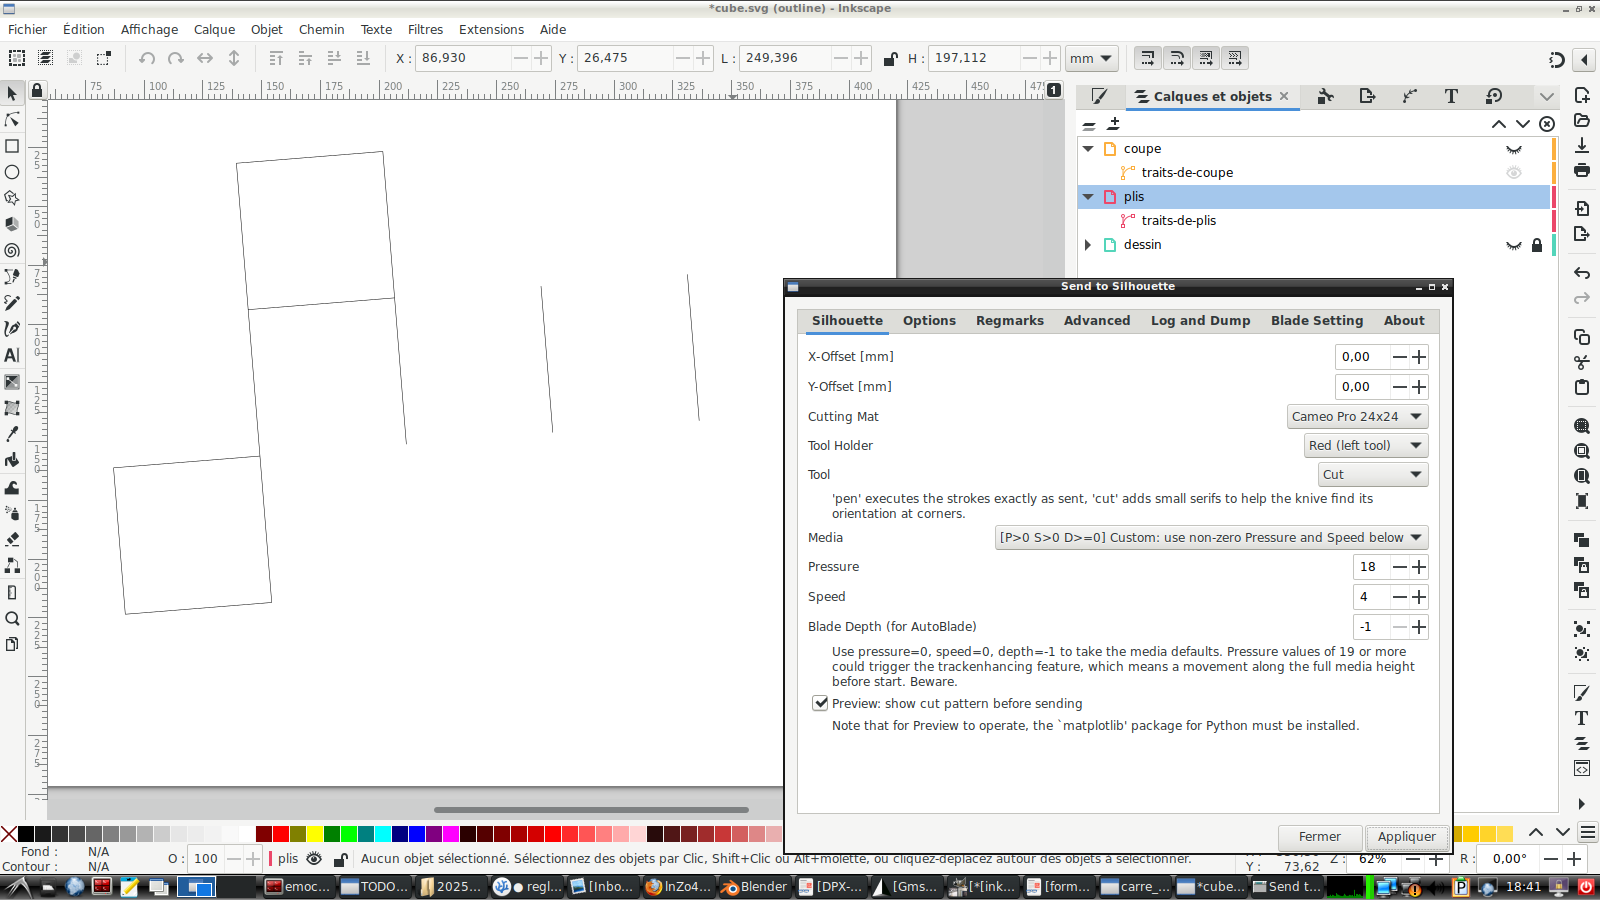
Task: Select the Ellipse/circle tool
Action: (12, 172)
